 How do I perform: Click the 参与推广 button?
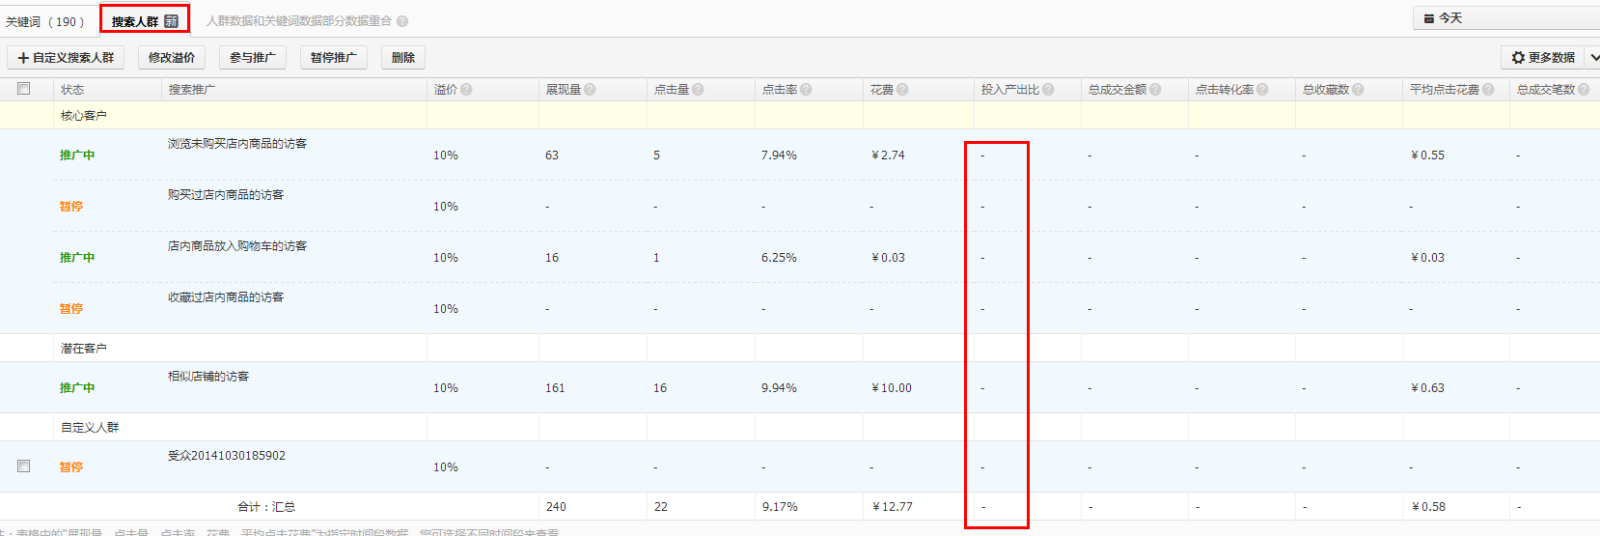[253, 58]
